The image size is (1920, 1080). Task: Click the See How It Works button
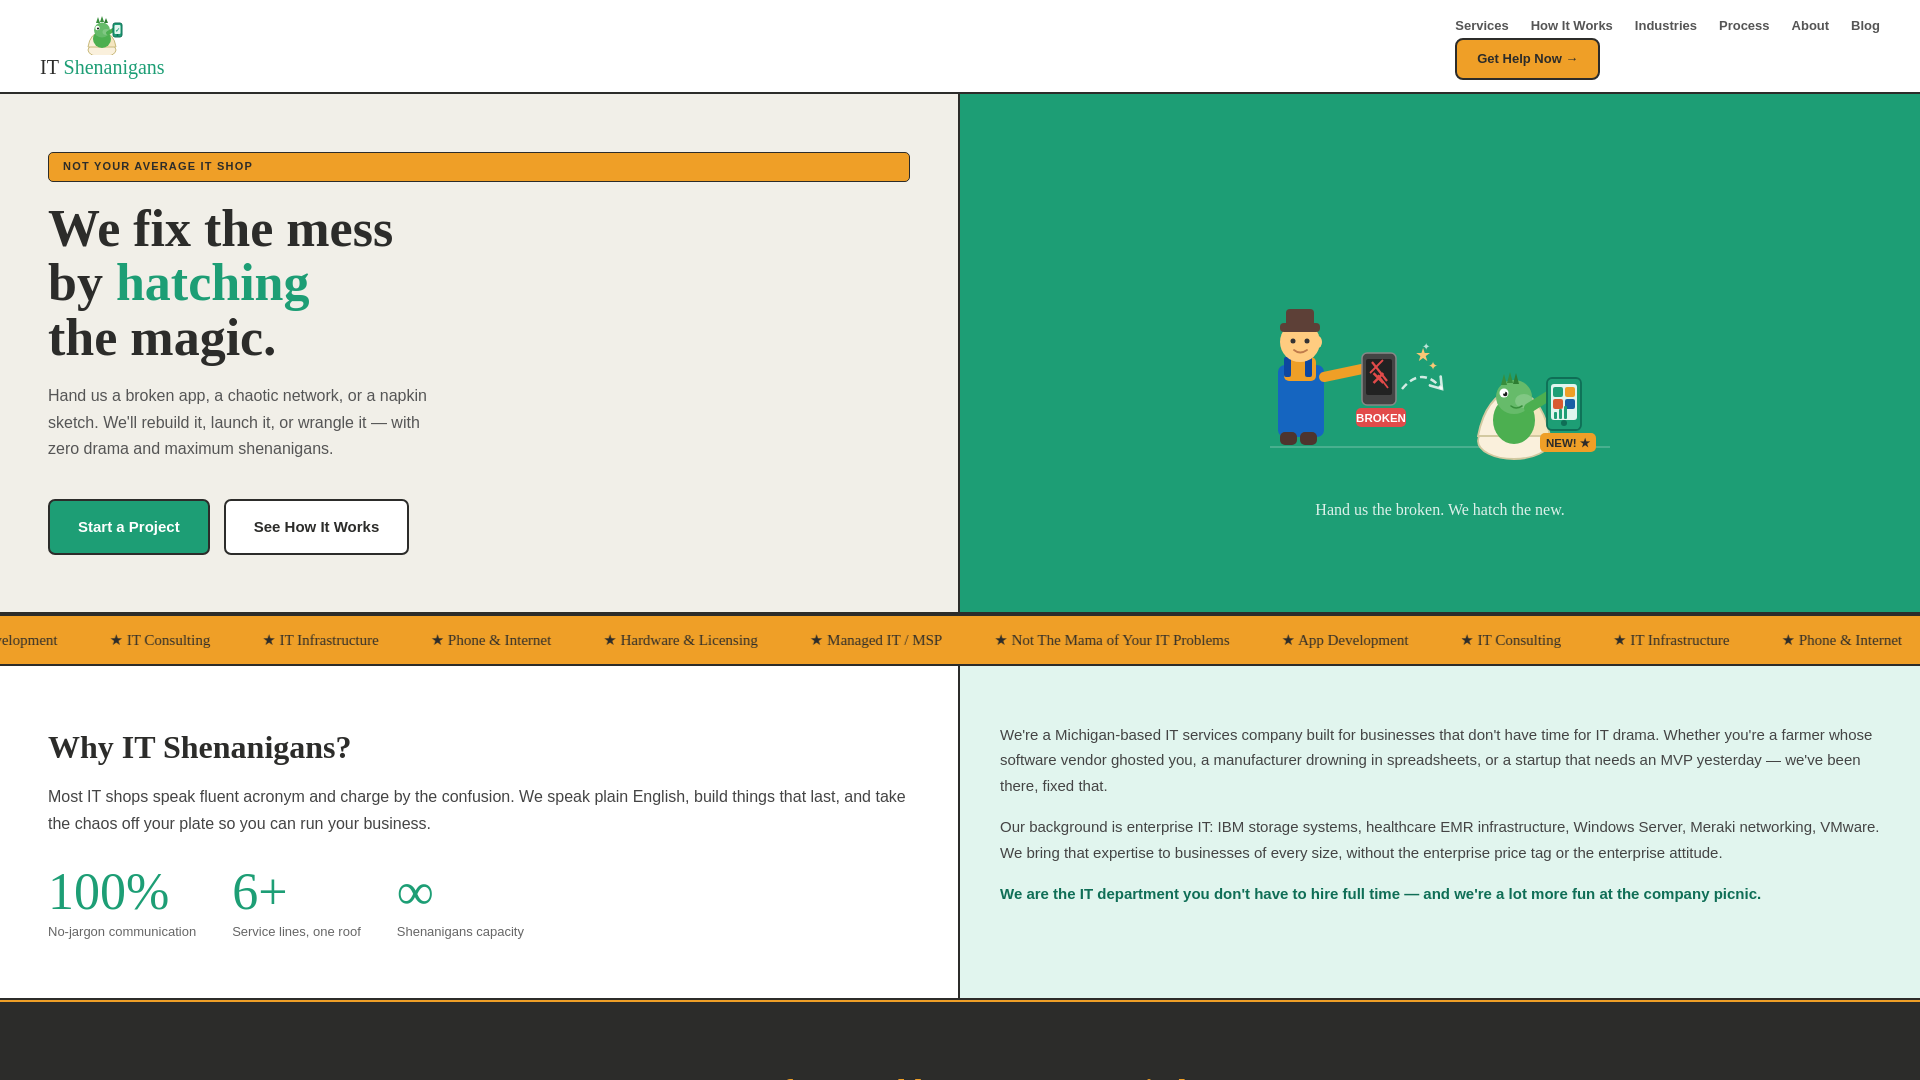(316, 527)
